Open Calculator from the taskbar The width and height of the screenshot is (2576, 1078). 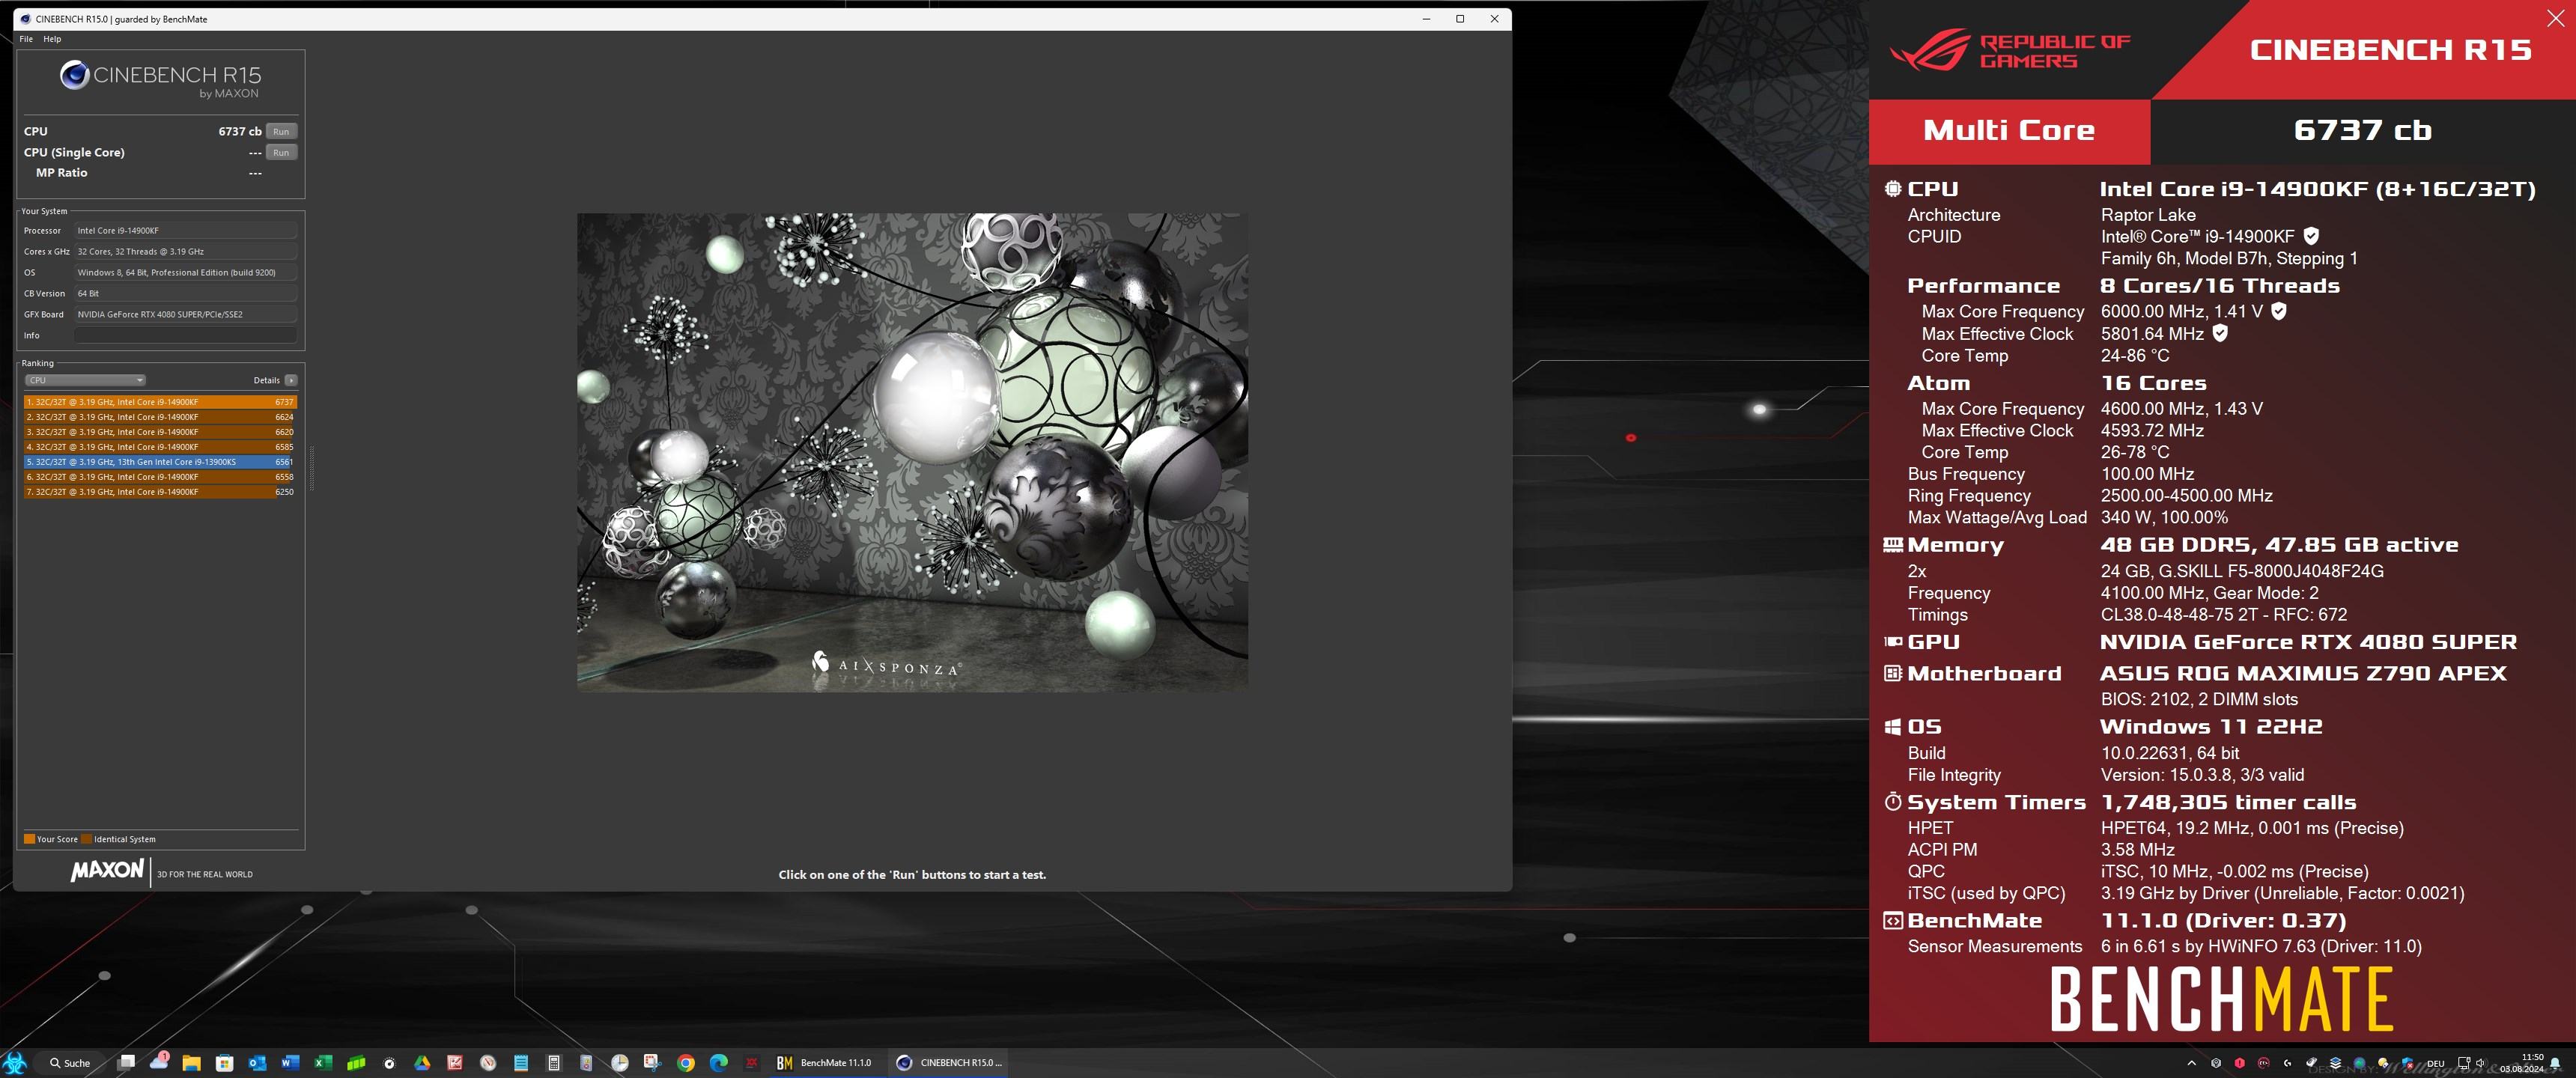tap(554, 1063)
